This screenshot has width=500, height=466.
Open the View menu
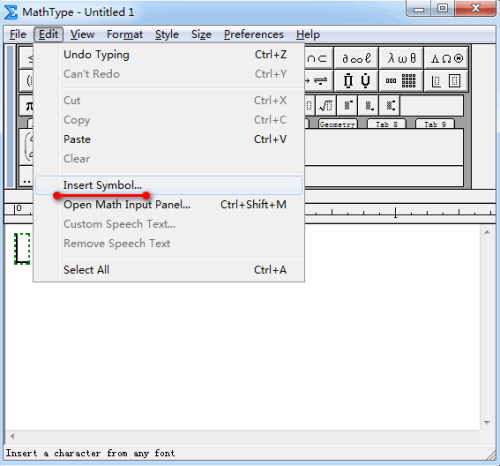click(x=82, y=34)
